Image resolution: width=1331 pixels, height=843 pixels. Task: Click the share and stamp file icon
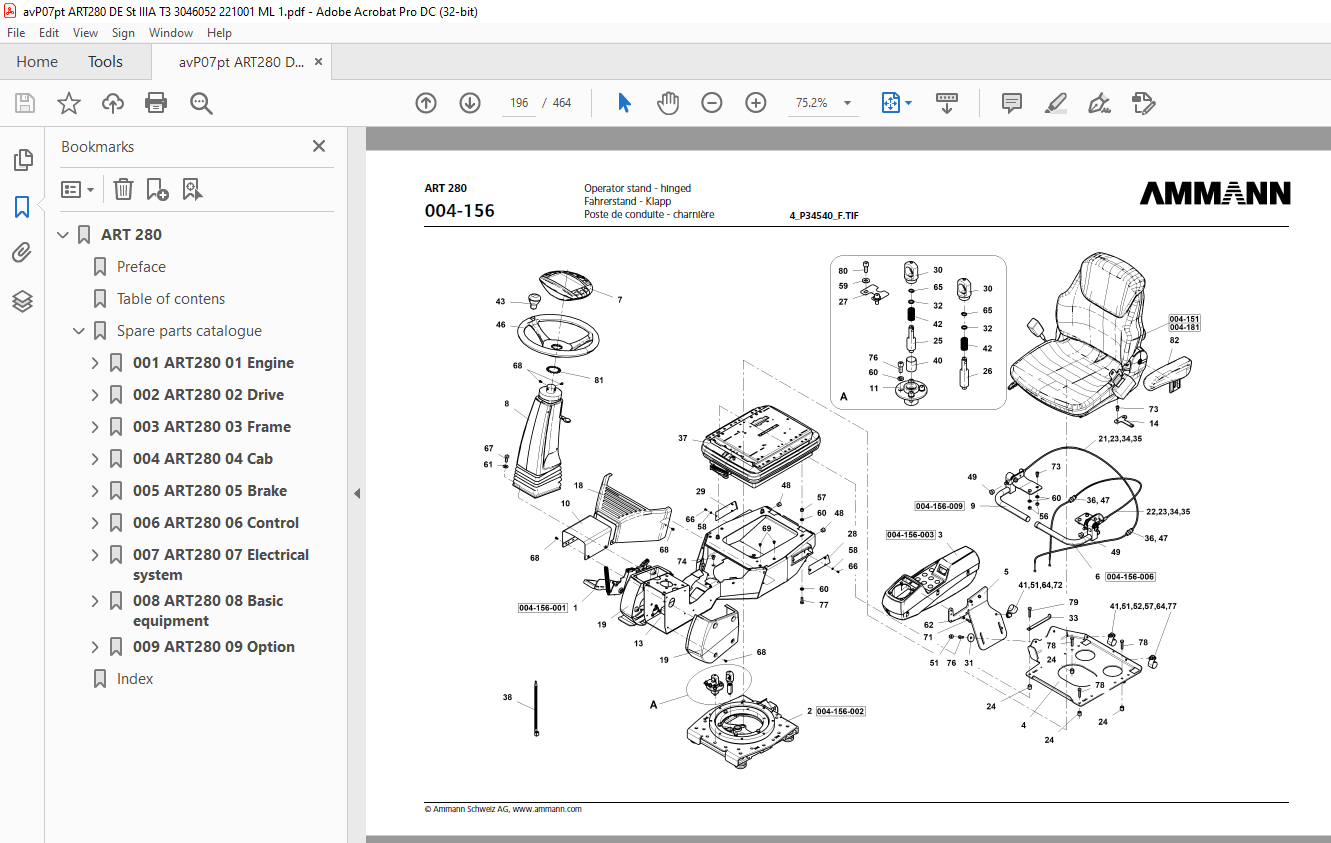coord(1143,103)
